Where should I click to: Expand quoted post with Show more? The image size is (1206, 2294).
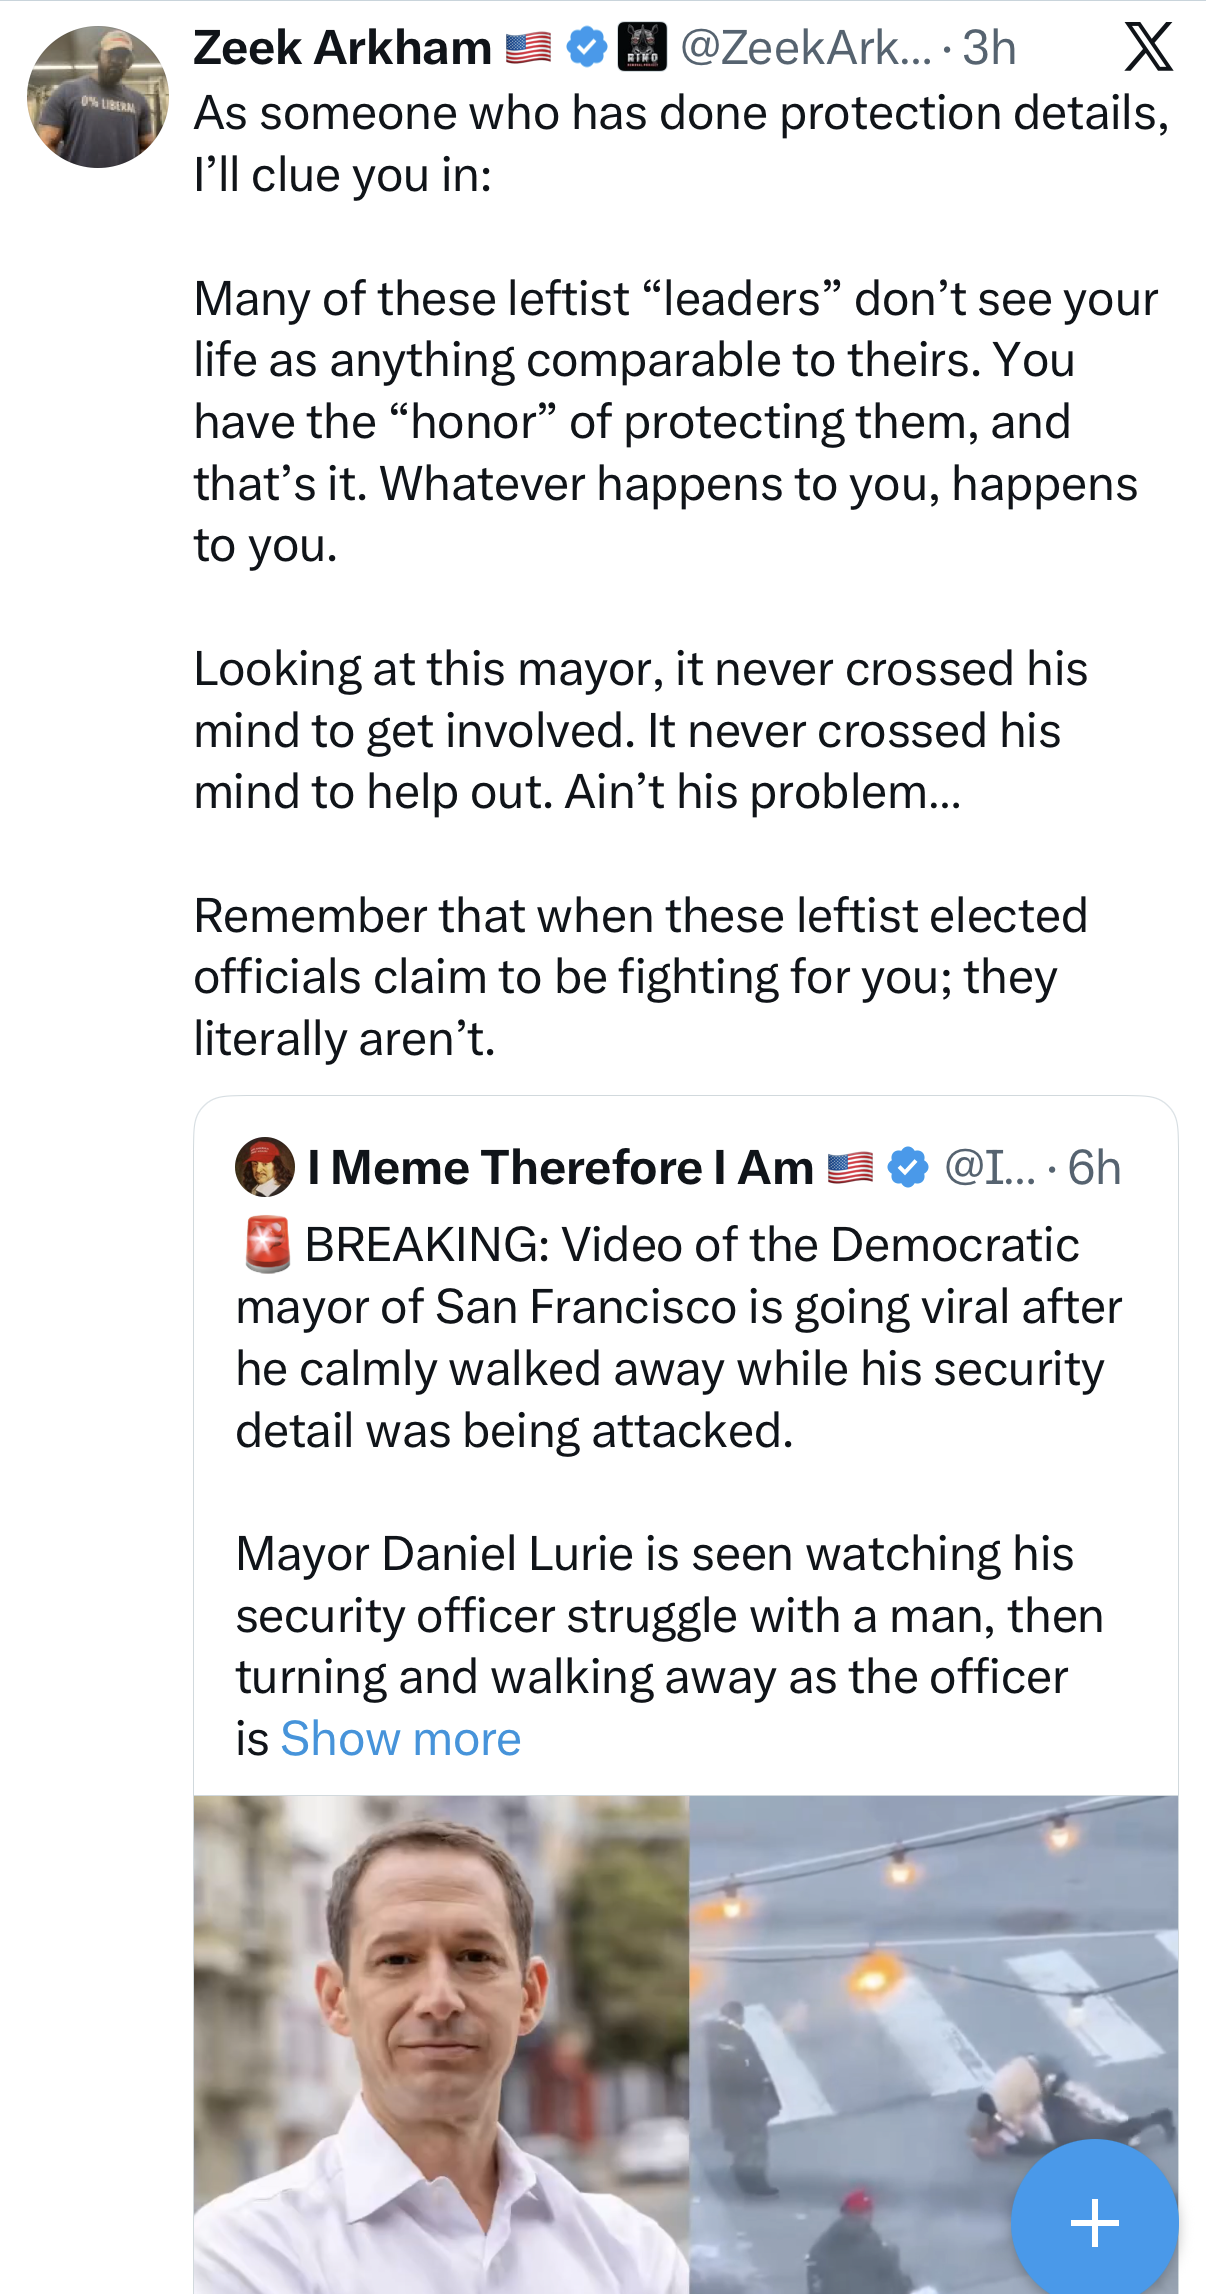point(401,1739)
